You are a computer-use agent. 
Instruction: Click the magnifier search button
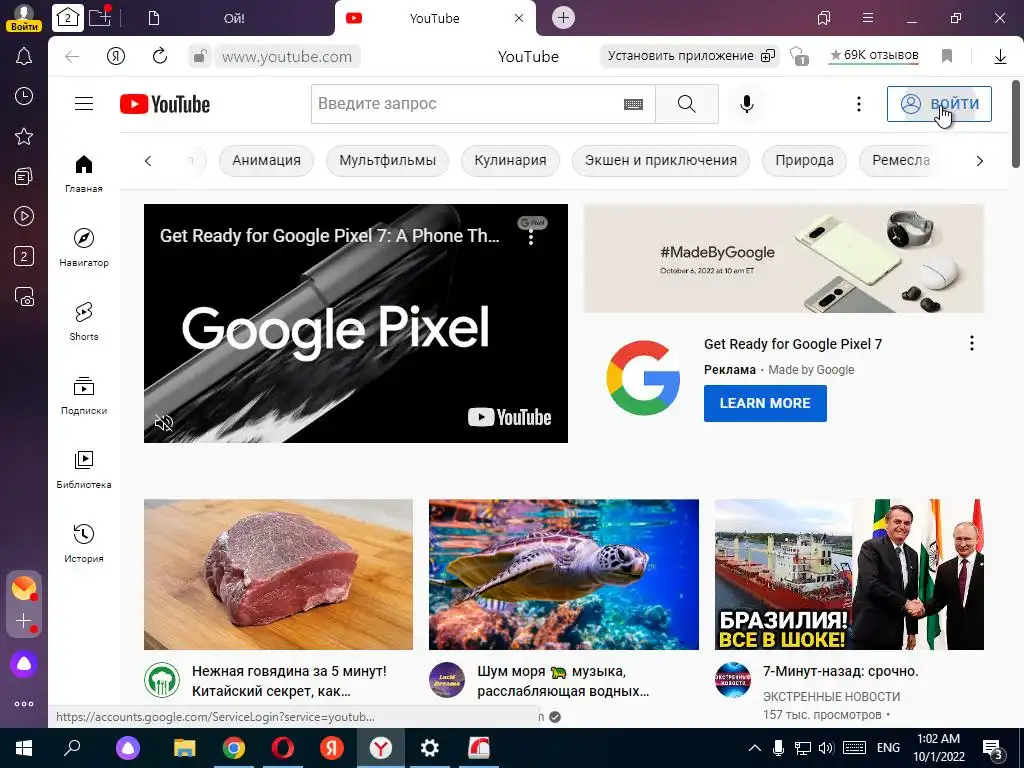point(686,104)
